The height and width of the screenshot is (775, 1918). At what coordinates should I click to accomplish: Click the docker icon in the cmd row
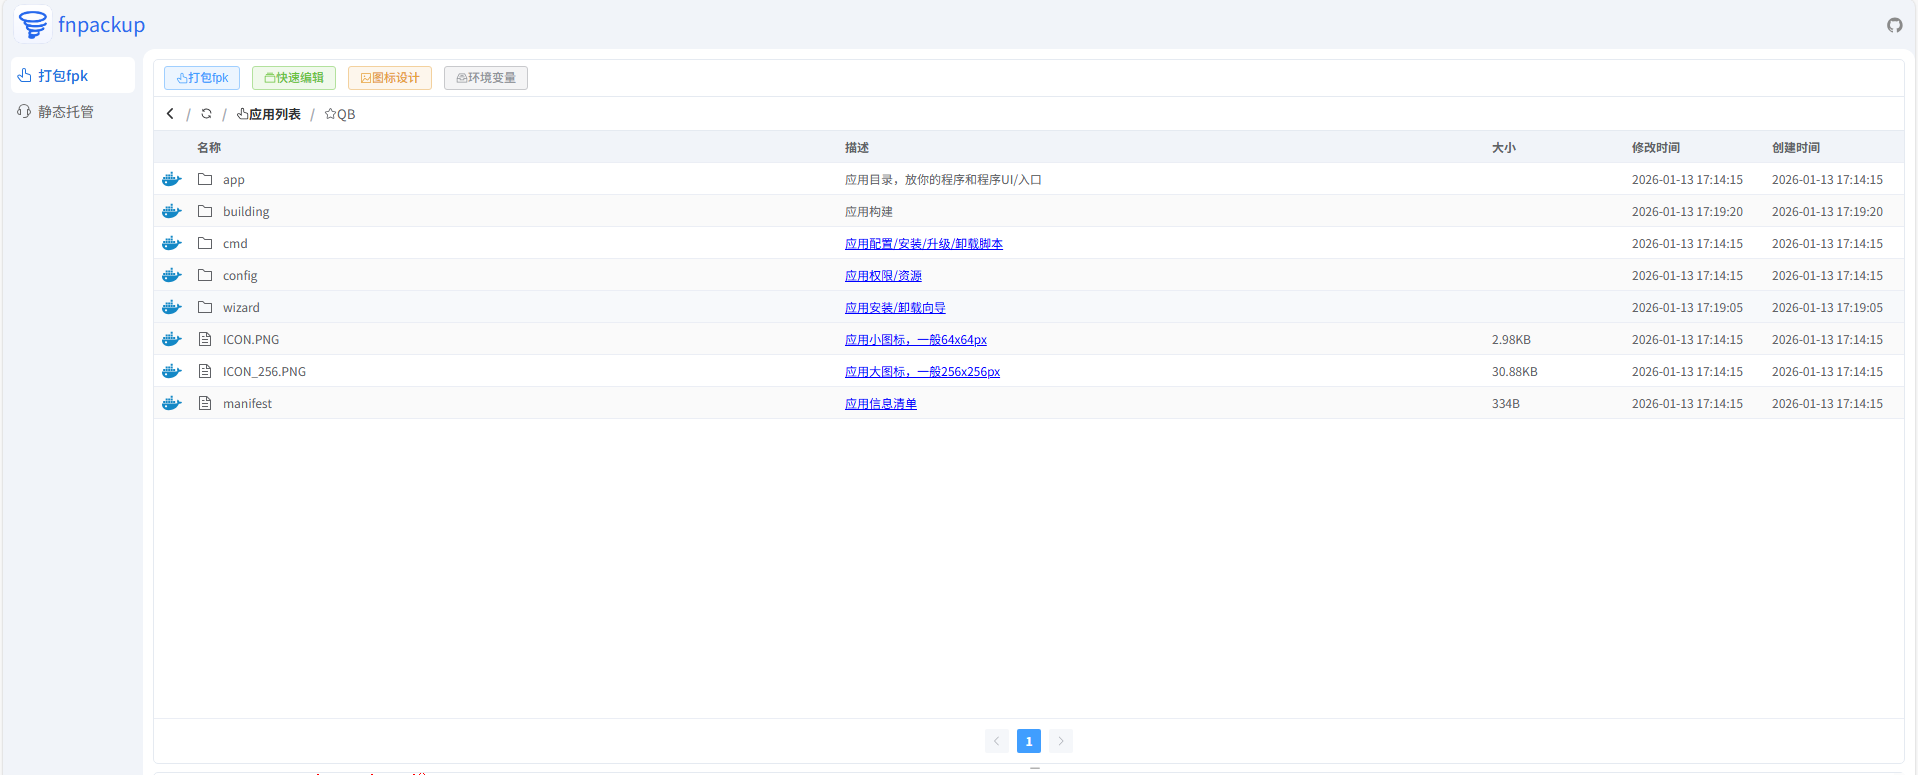pos(172,243)
